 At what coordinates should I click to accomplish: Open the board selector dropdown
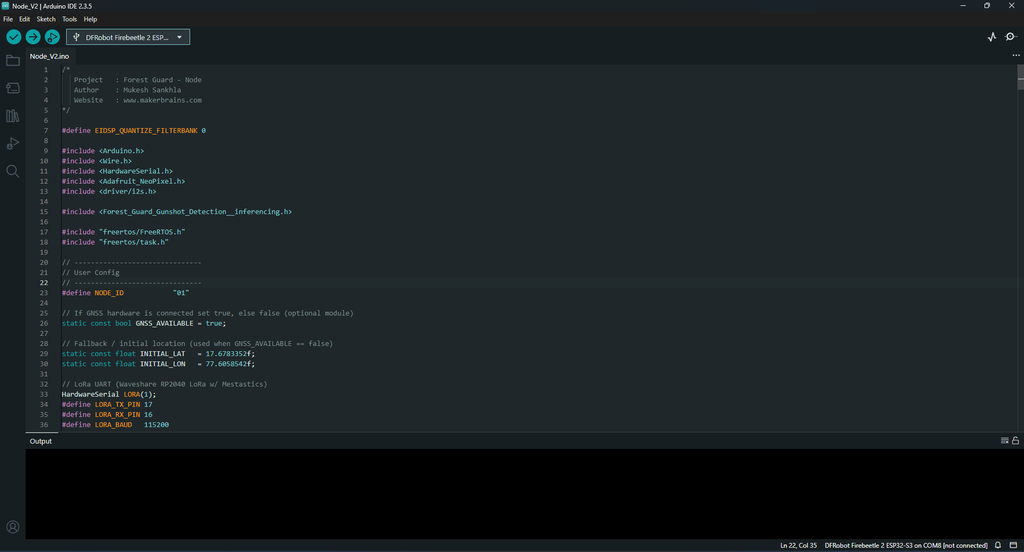click(x=128, y=37)
